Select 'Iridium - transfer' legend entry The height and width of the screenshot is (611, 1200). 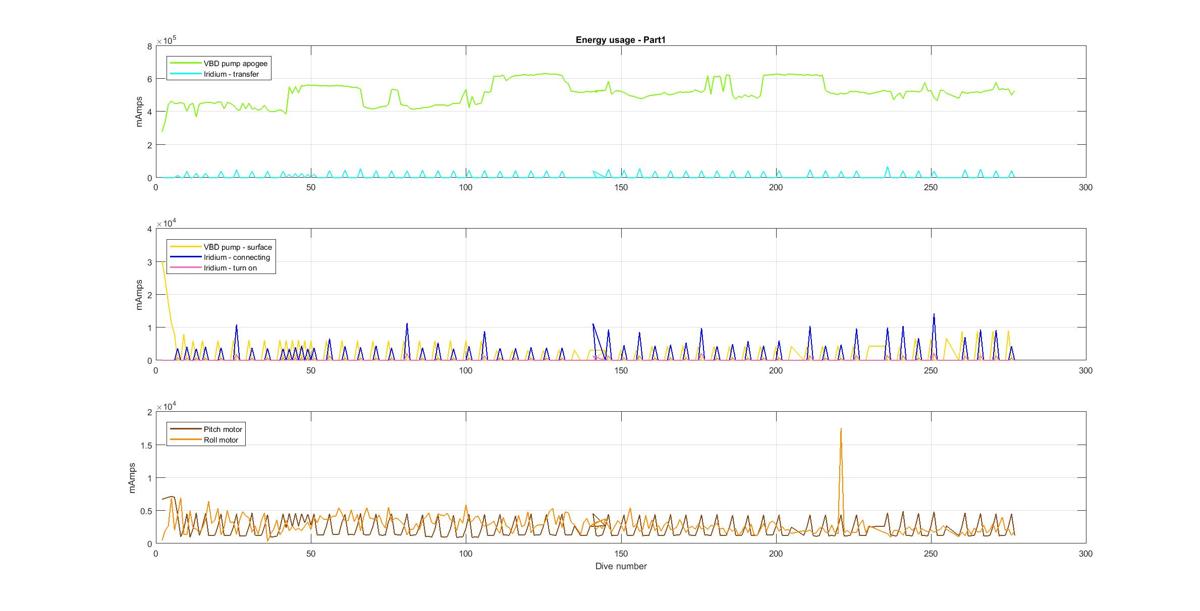(232, 73)
